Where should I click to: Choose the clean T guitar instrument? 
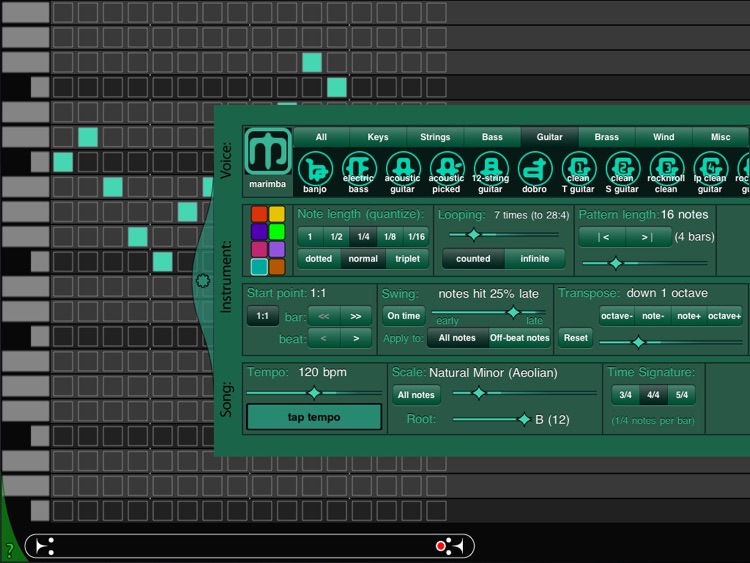point(578,172)
